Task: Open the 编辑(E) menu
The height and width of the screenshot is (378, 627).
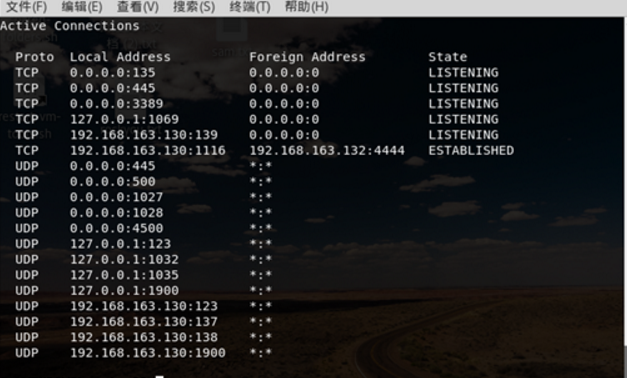Action: [x=82, y=7]
